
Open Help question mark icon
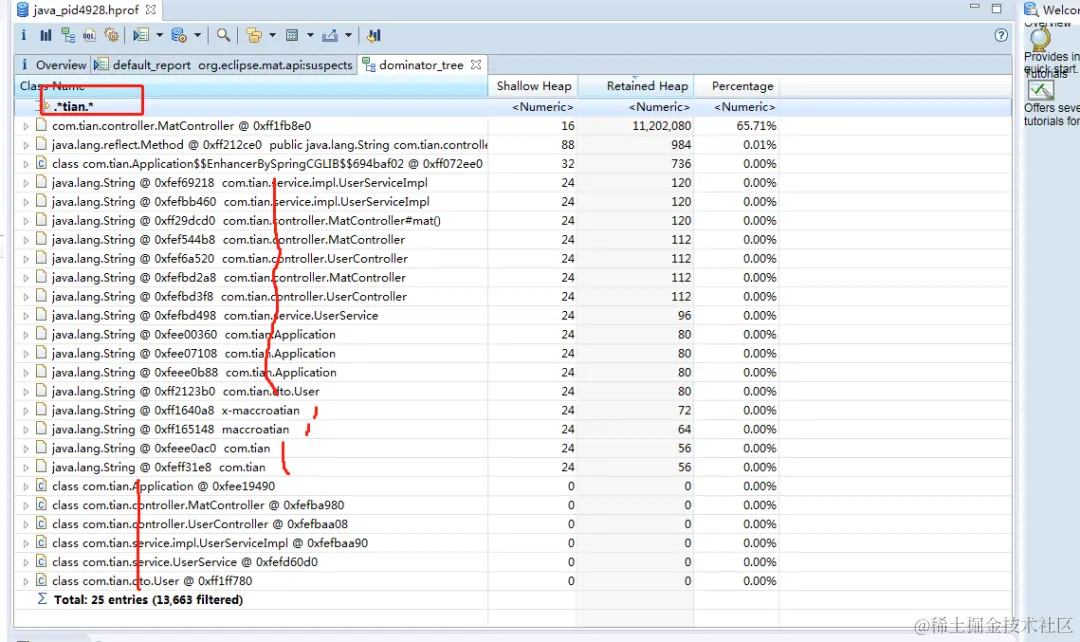pos(1001,35)
